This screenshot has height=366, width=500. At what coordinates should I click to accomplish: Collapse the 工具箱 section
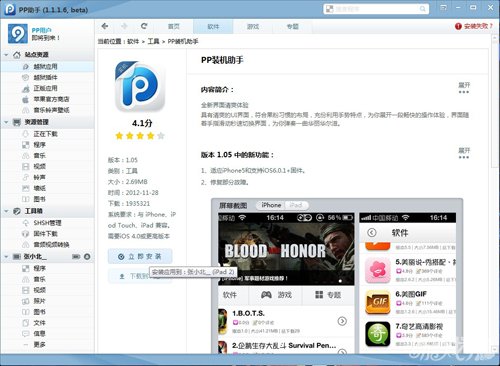pyautogui.click(x=6, y=211)
